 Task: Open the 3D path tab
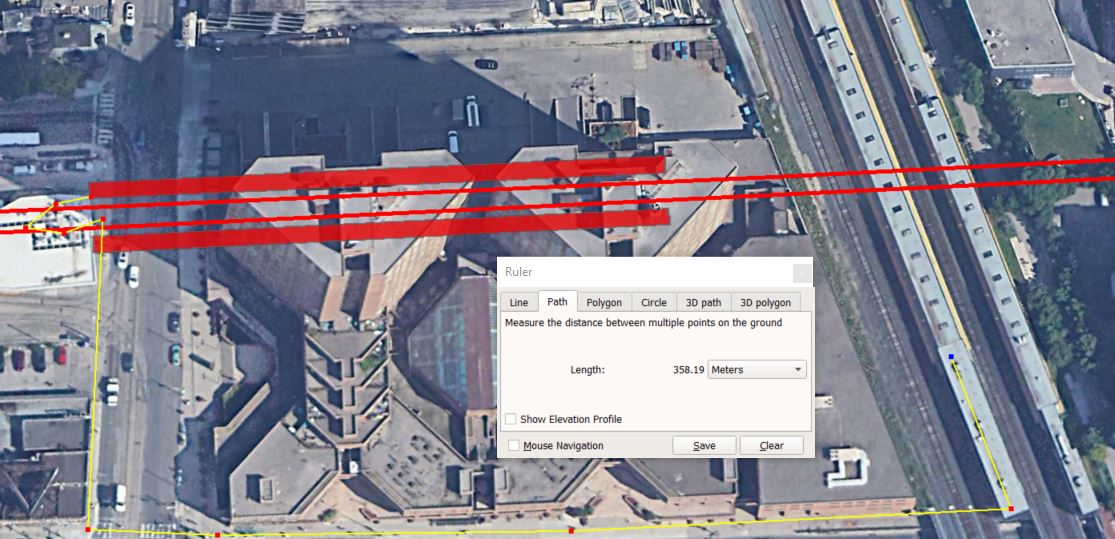(x=703, y=302)
